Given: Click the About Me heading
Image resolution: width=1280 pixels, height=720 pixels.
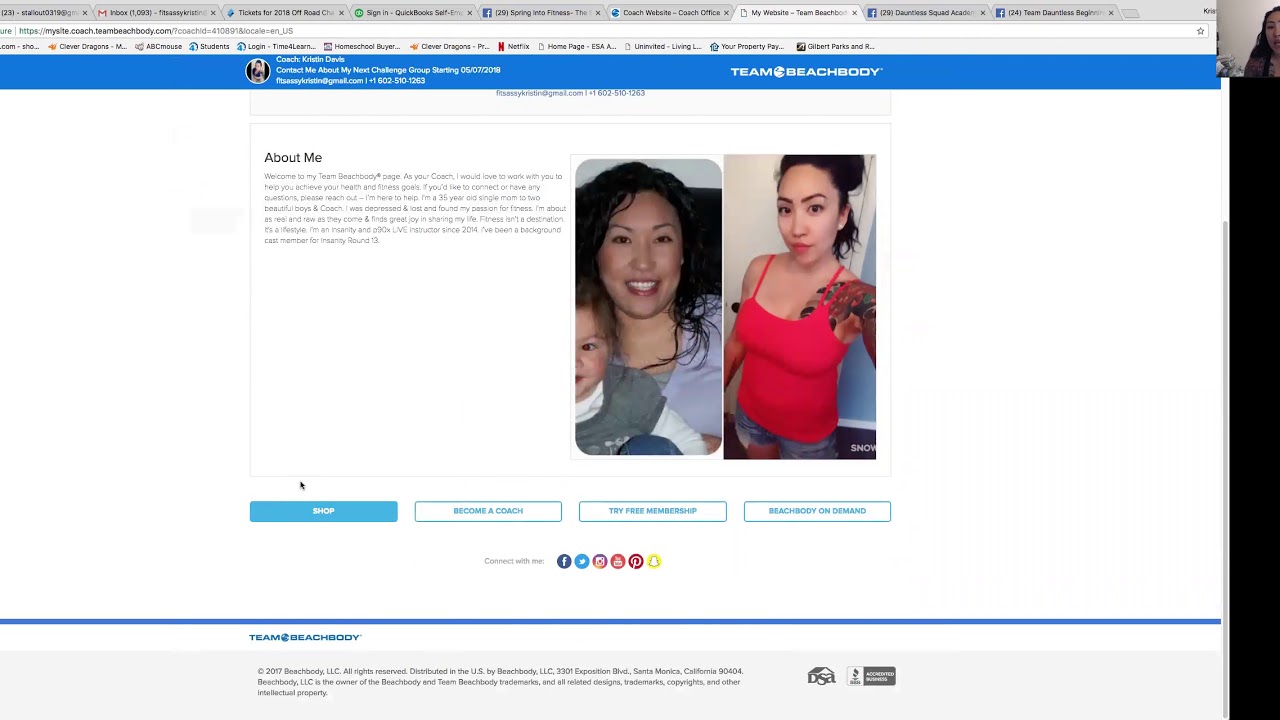Looking at the screenshot, I should 293,158.
